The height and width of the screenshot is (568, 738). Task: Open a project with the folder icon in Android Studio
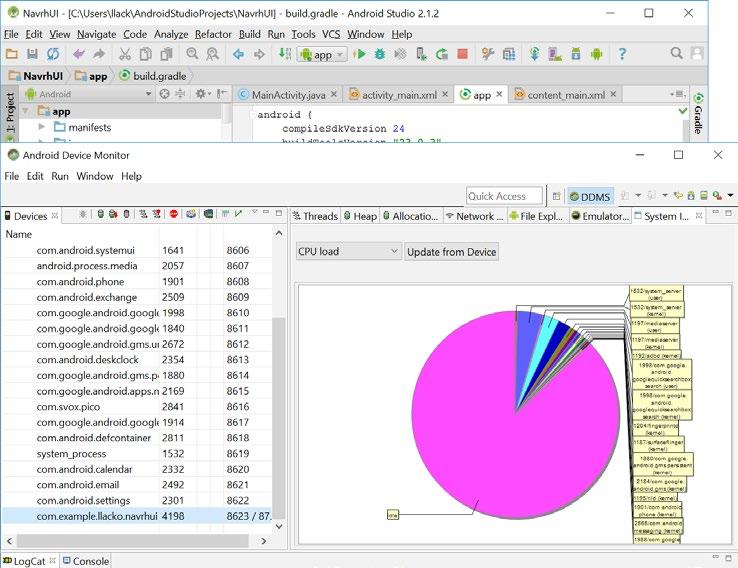click(x=12, y=54)
